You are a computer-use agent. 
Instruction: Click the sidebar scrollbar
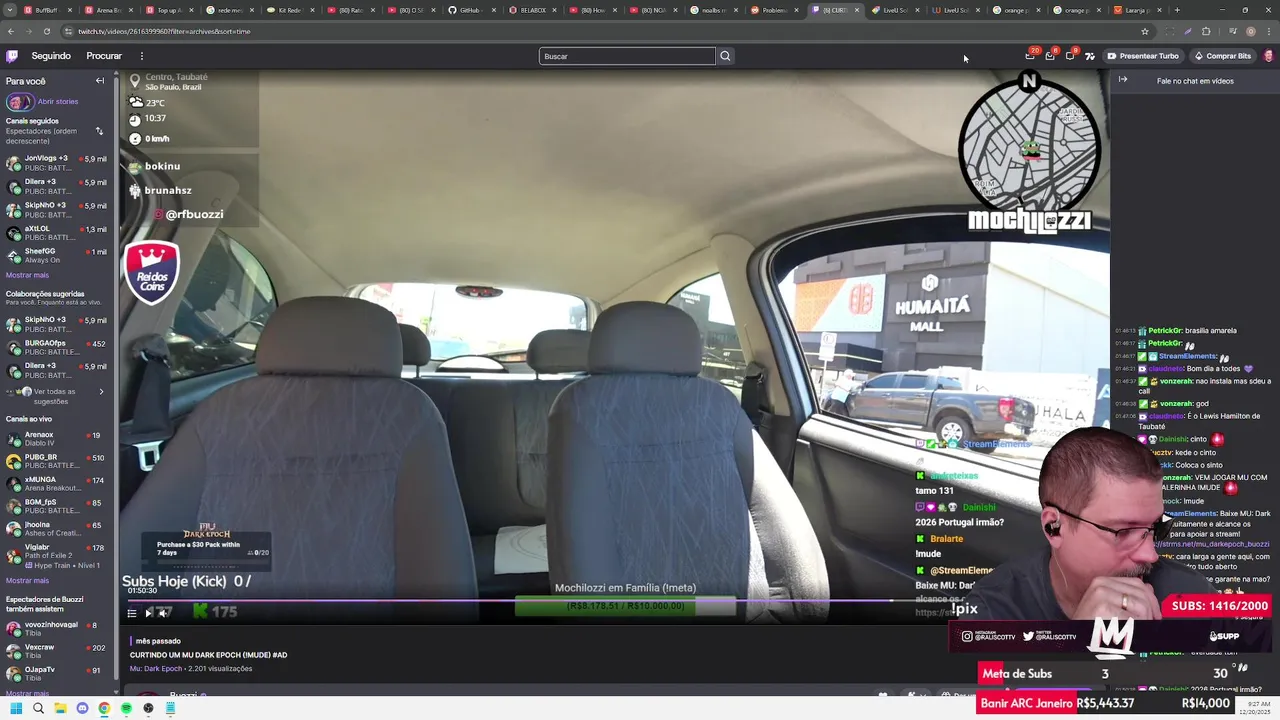tap(115, 380)
